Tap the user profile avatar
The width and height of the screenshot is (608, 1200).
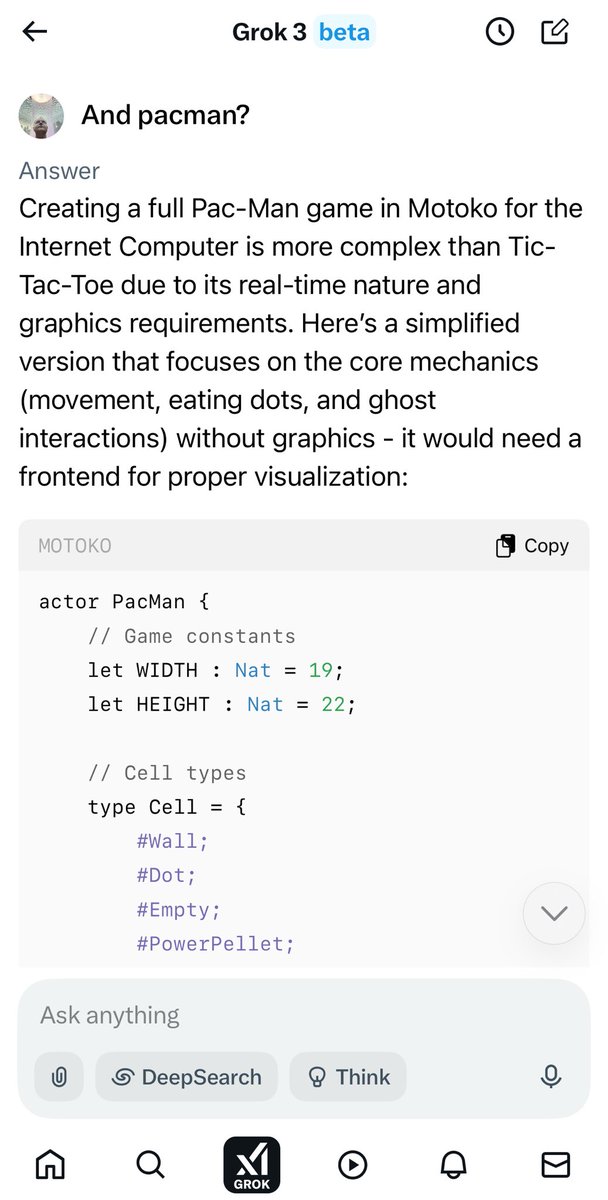tap(42, 117)
